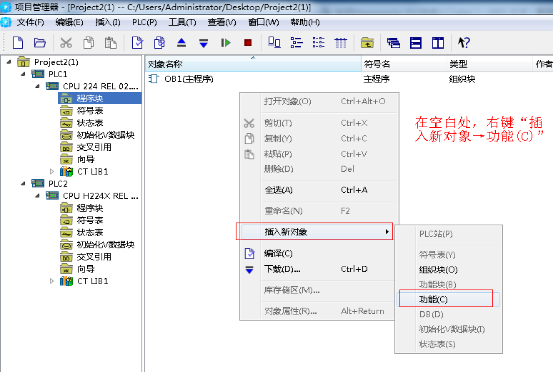Click the Cut scissors toolbar icon
This screenshot has height=372, width=554.
pyautogui.click(x=66, y=43)
